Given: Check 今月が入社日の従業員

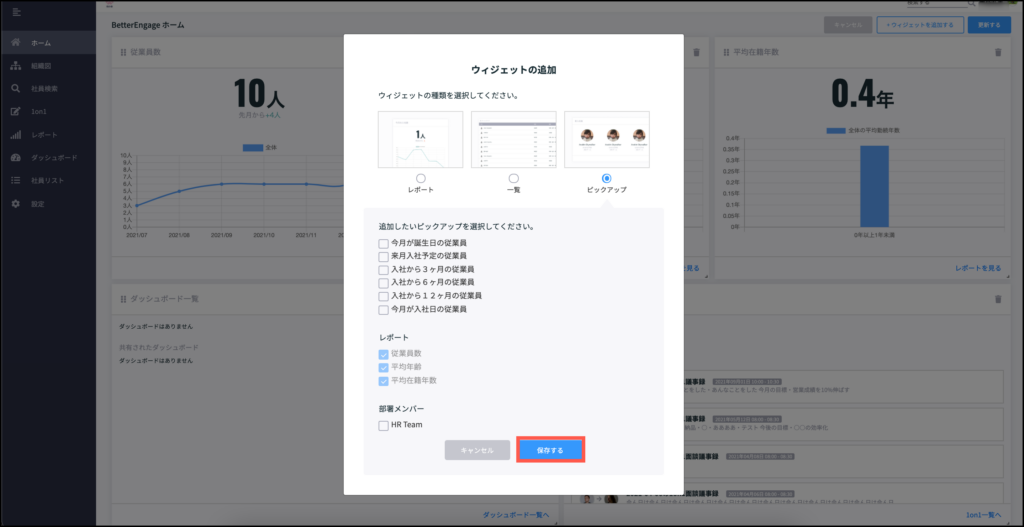Looking at the screenshot, I should click(x=383, y=310).
